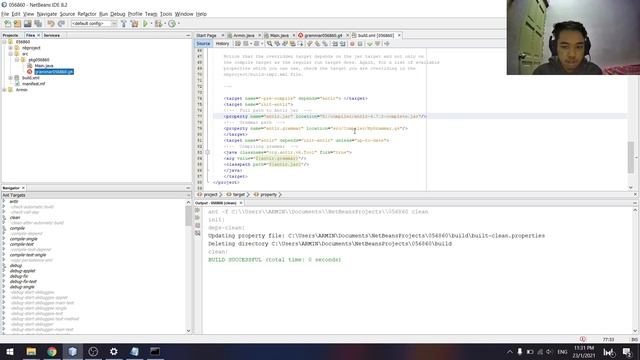Click the red Start Macro Recording icon
640x360 pixels.
[x=352, y=44]
